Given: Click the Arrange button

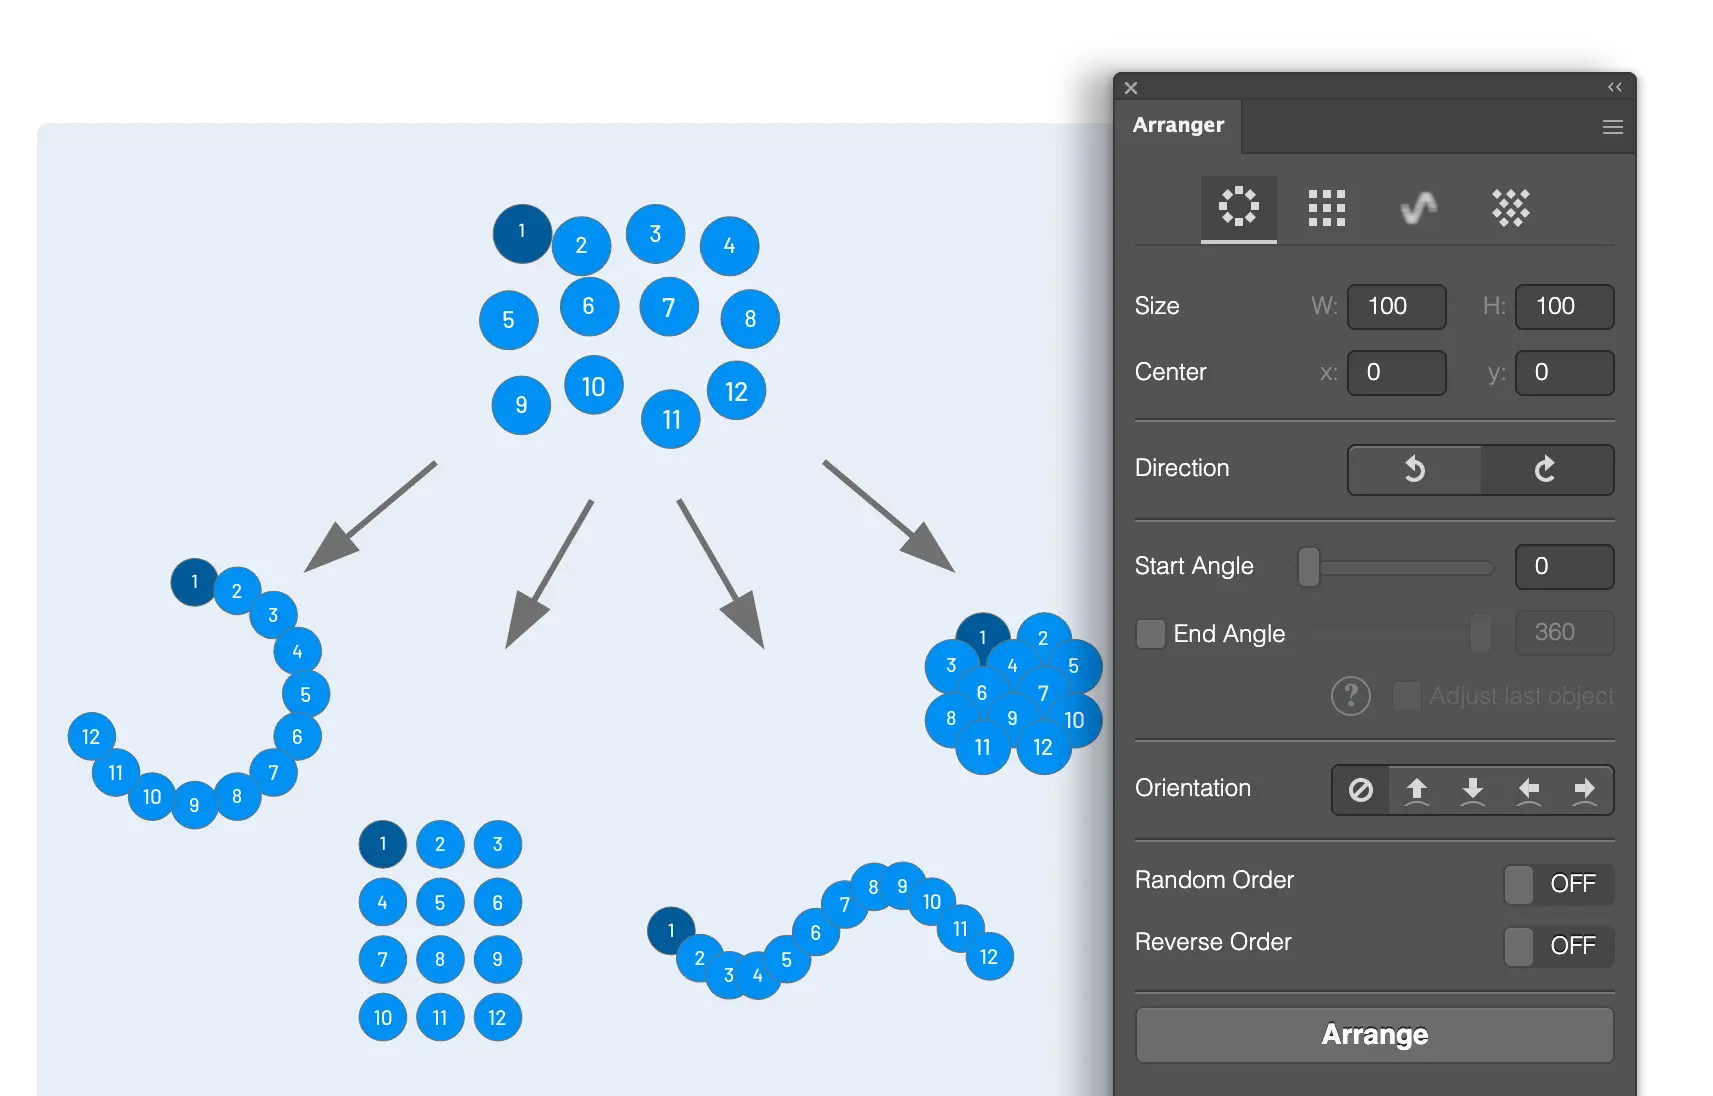Looking at the screenshot, I should coord(1375,1034).
